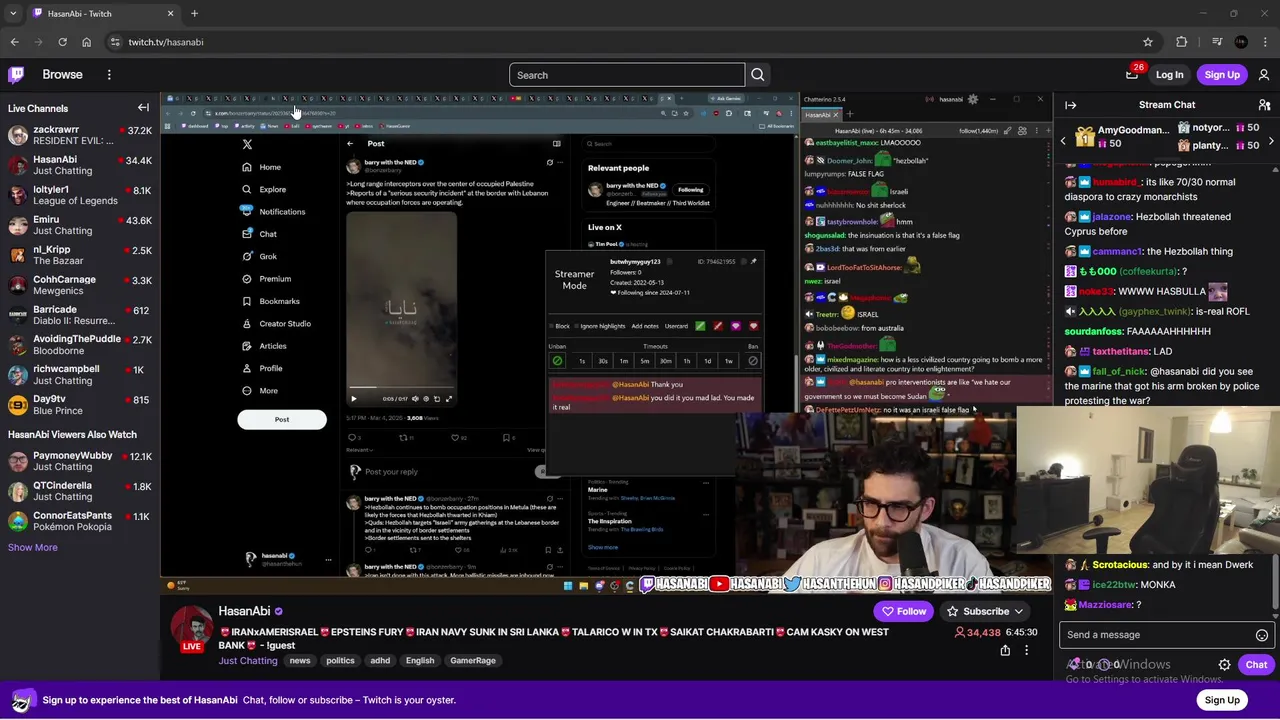1280x720 pixels.
Task: Open richwcampbell channel in sidebar
Action: coord(80,375)
